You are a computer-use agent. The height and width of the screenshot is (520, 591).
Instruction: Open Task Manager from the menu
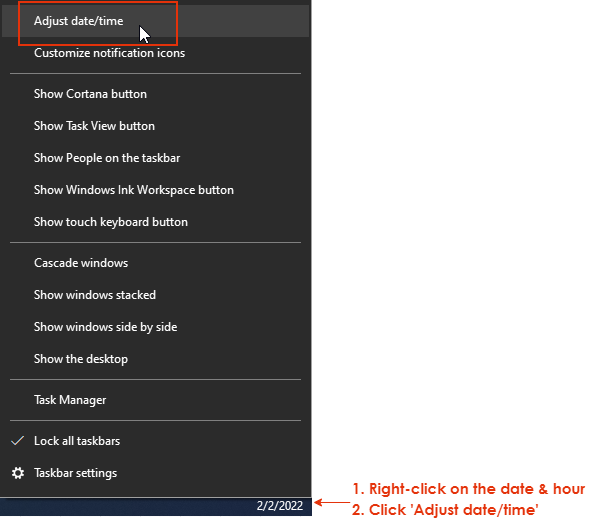(x=155, y=400)
